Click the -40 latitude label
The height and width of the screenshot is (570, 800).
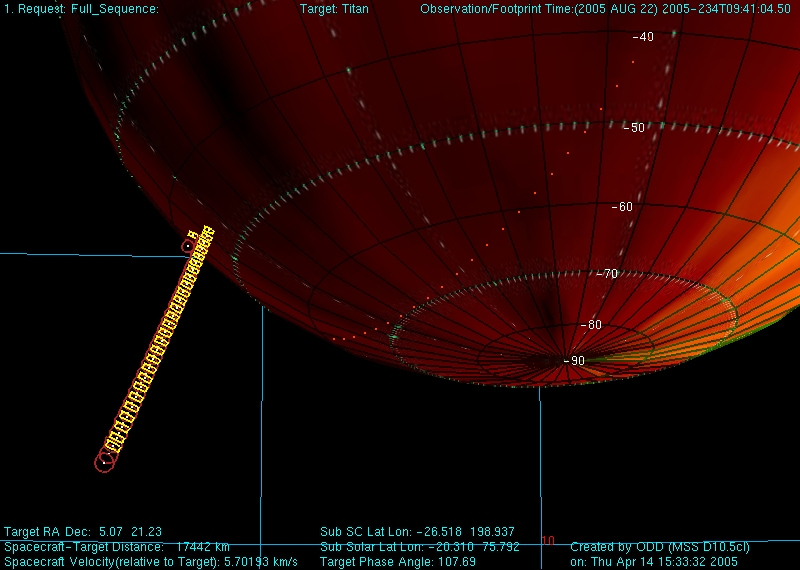(643, 37)
